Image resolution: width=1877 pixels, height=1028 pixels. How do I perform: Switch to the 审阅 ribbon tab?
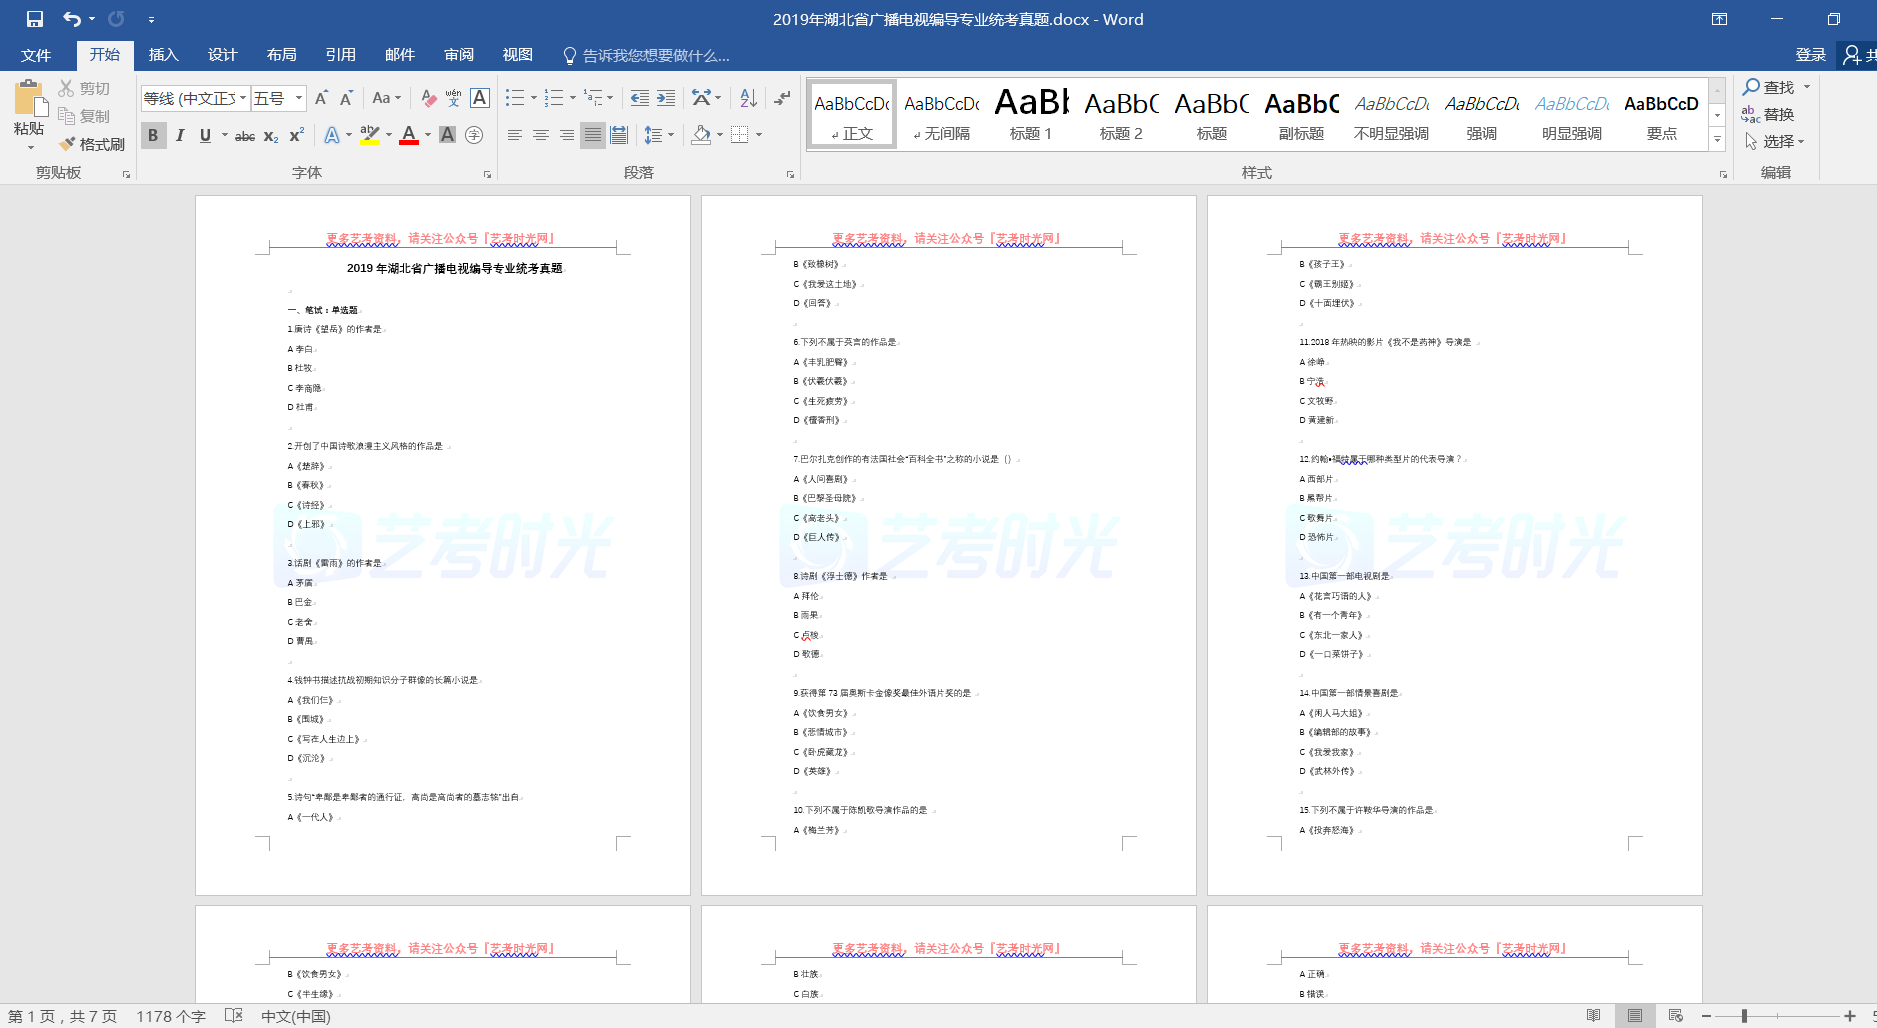tap(459, 55)
